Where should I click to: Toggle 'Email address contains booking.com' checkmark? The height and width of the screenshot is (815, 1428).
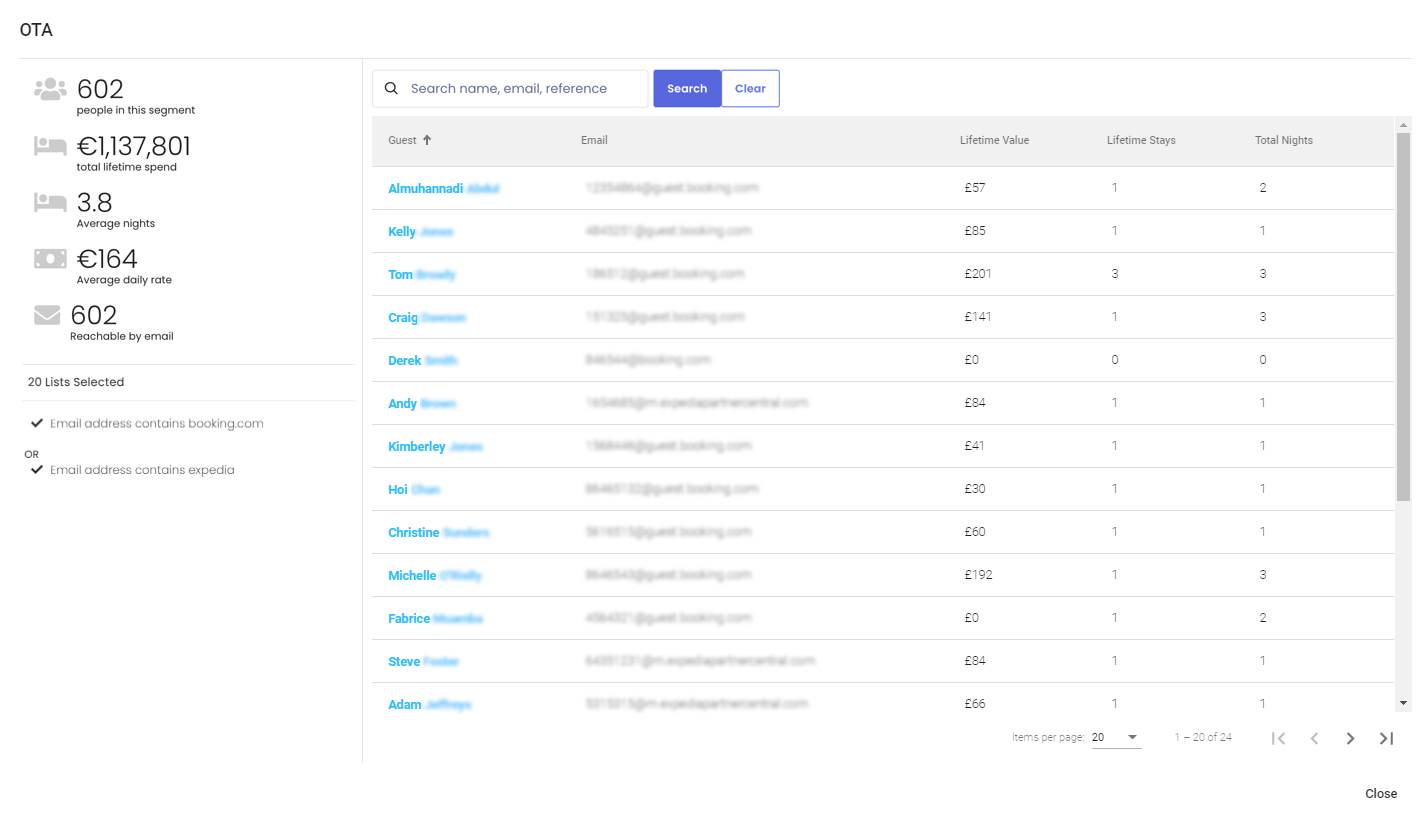coord(37,423)
